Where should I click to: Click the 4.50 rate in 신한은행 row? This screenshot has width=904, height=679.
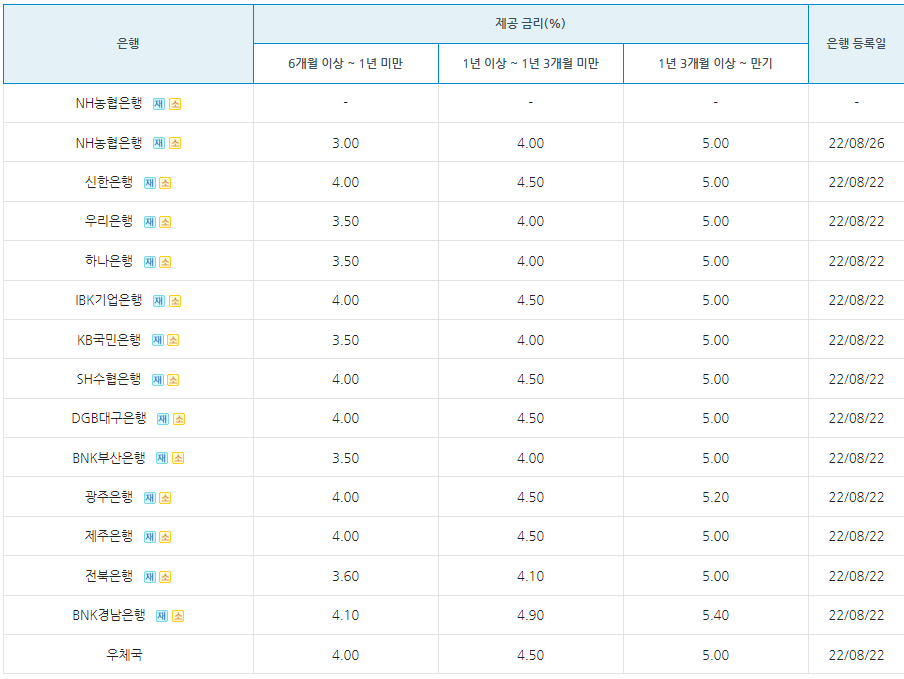[530, 183]
